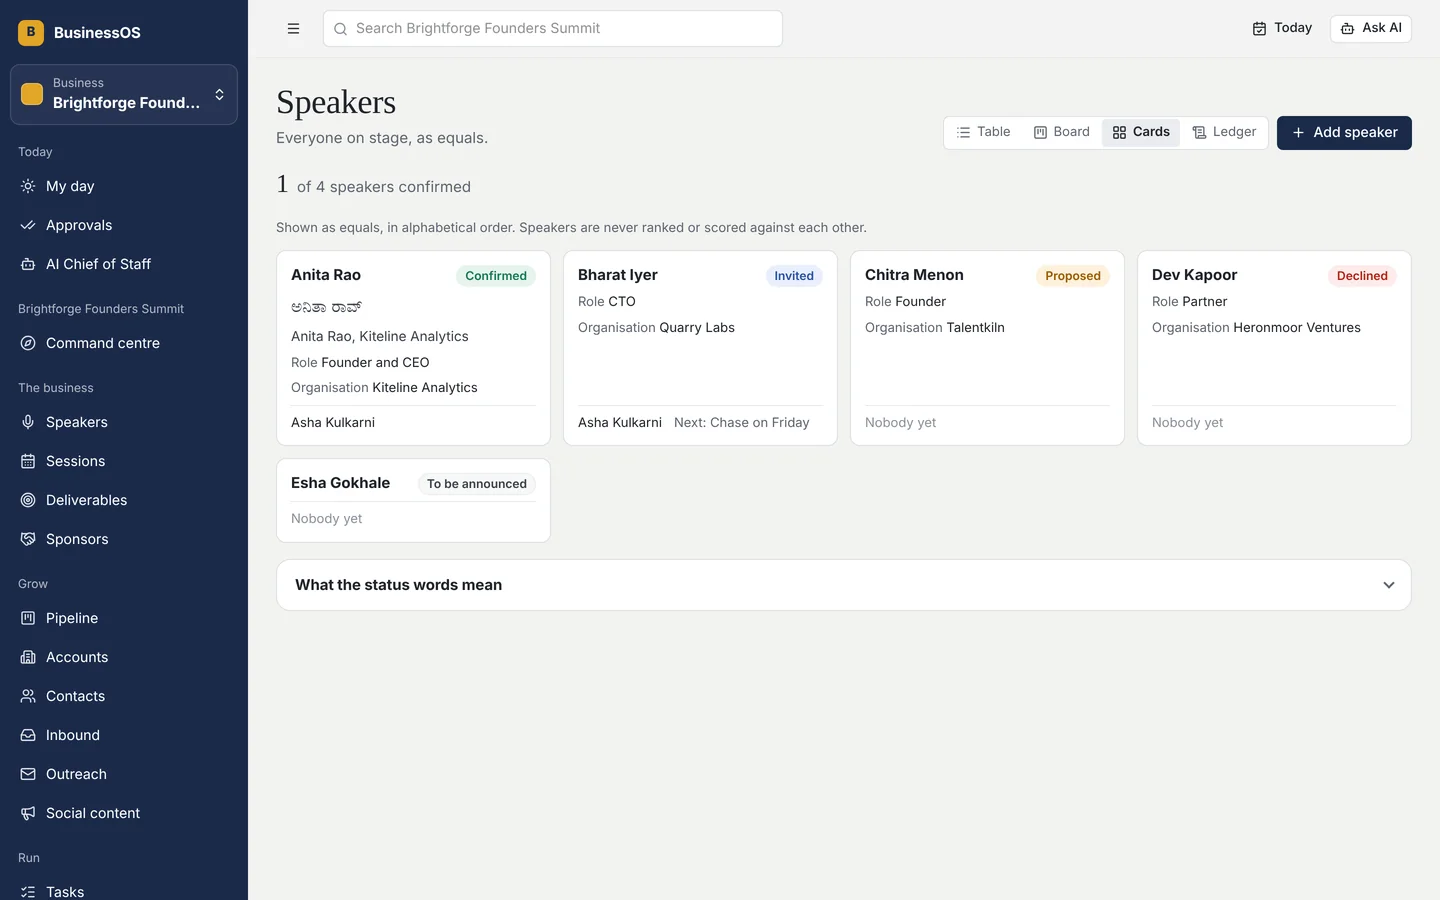The width and height of the screenshot is (1440, 900).
Task: Click the Accounts building icon
Action: pyautogui.click(x=28, y=657)
